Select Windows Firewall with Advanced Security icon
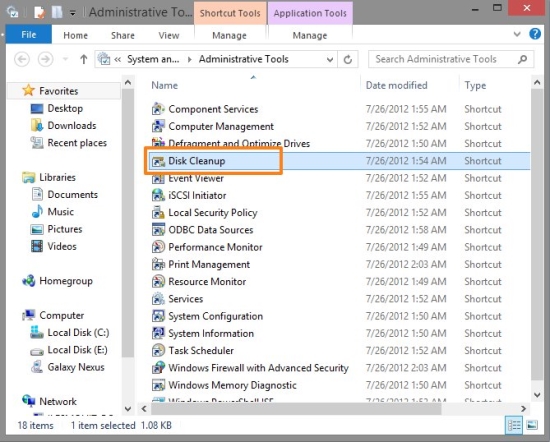550x442 pixels. (x=158, y=368)
